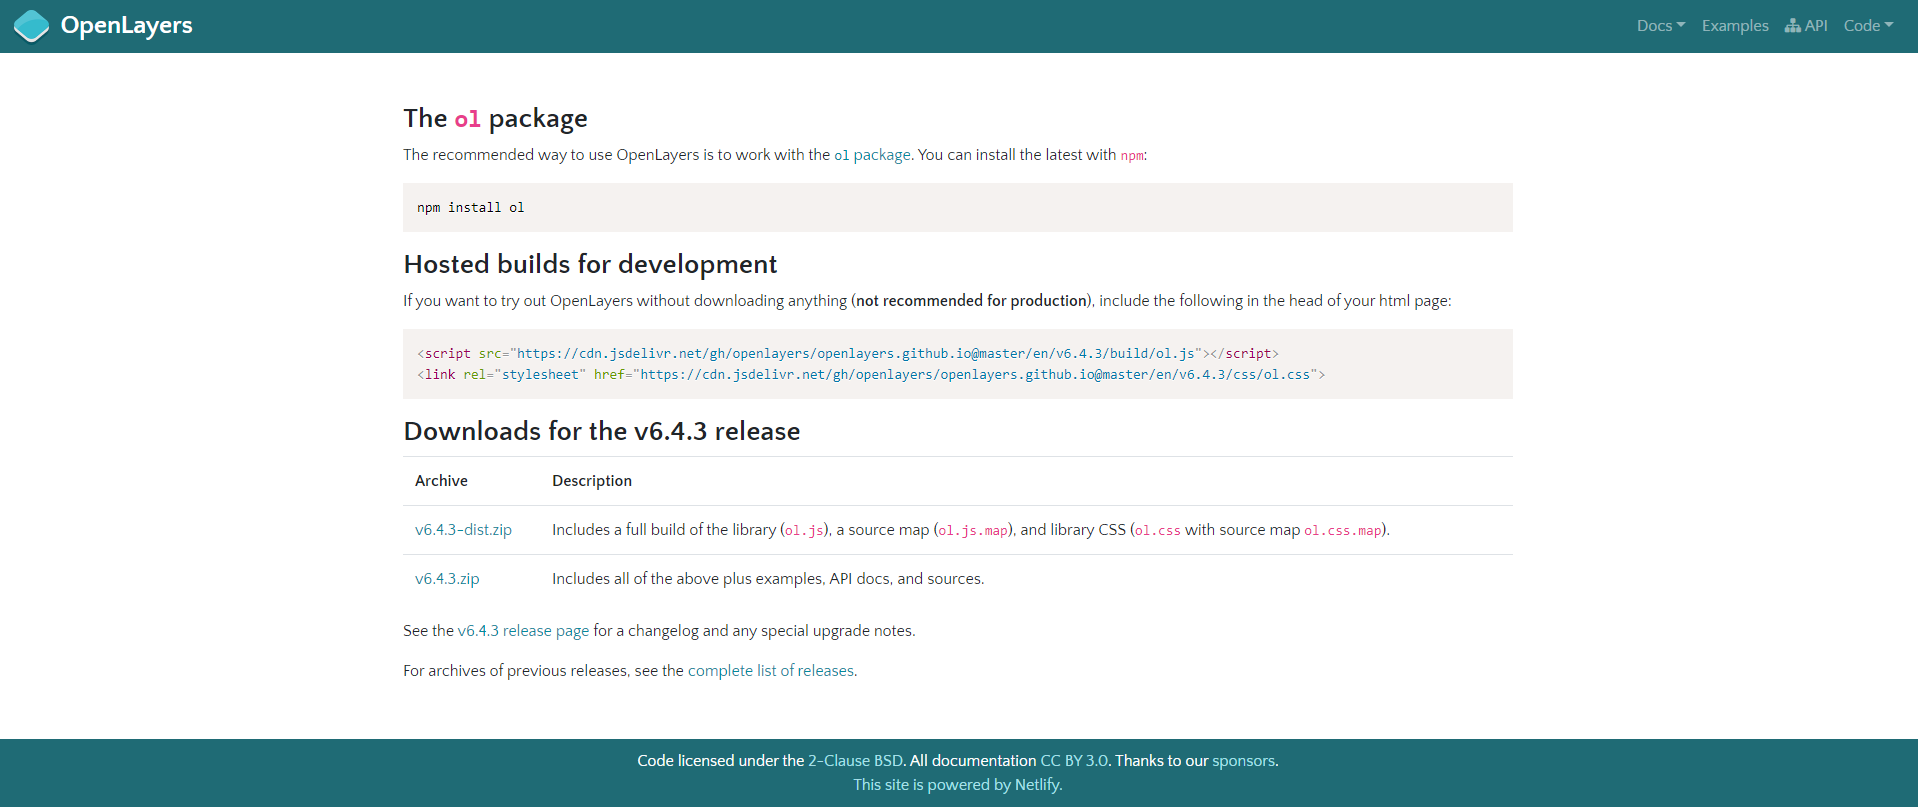This screenshot has height=809, width=1918.
Task: Click 'Downloads for the v6.4.3 release' heading
Action: coord(602,431)
